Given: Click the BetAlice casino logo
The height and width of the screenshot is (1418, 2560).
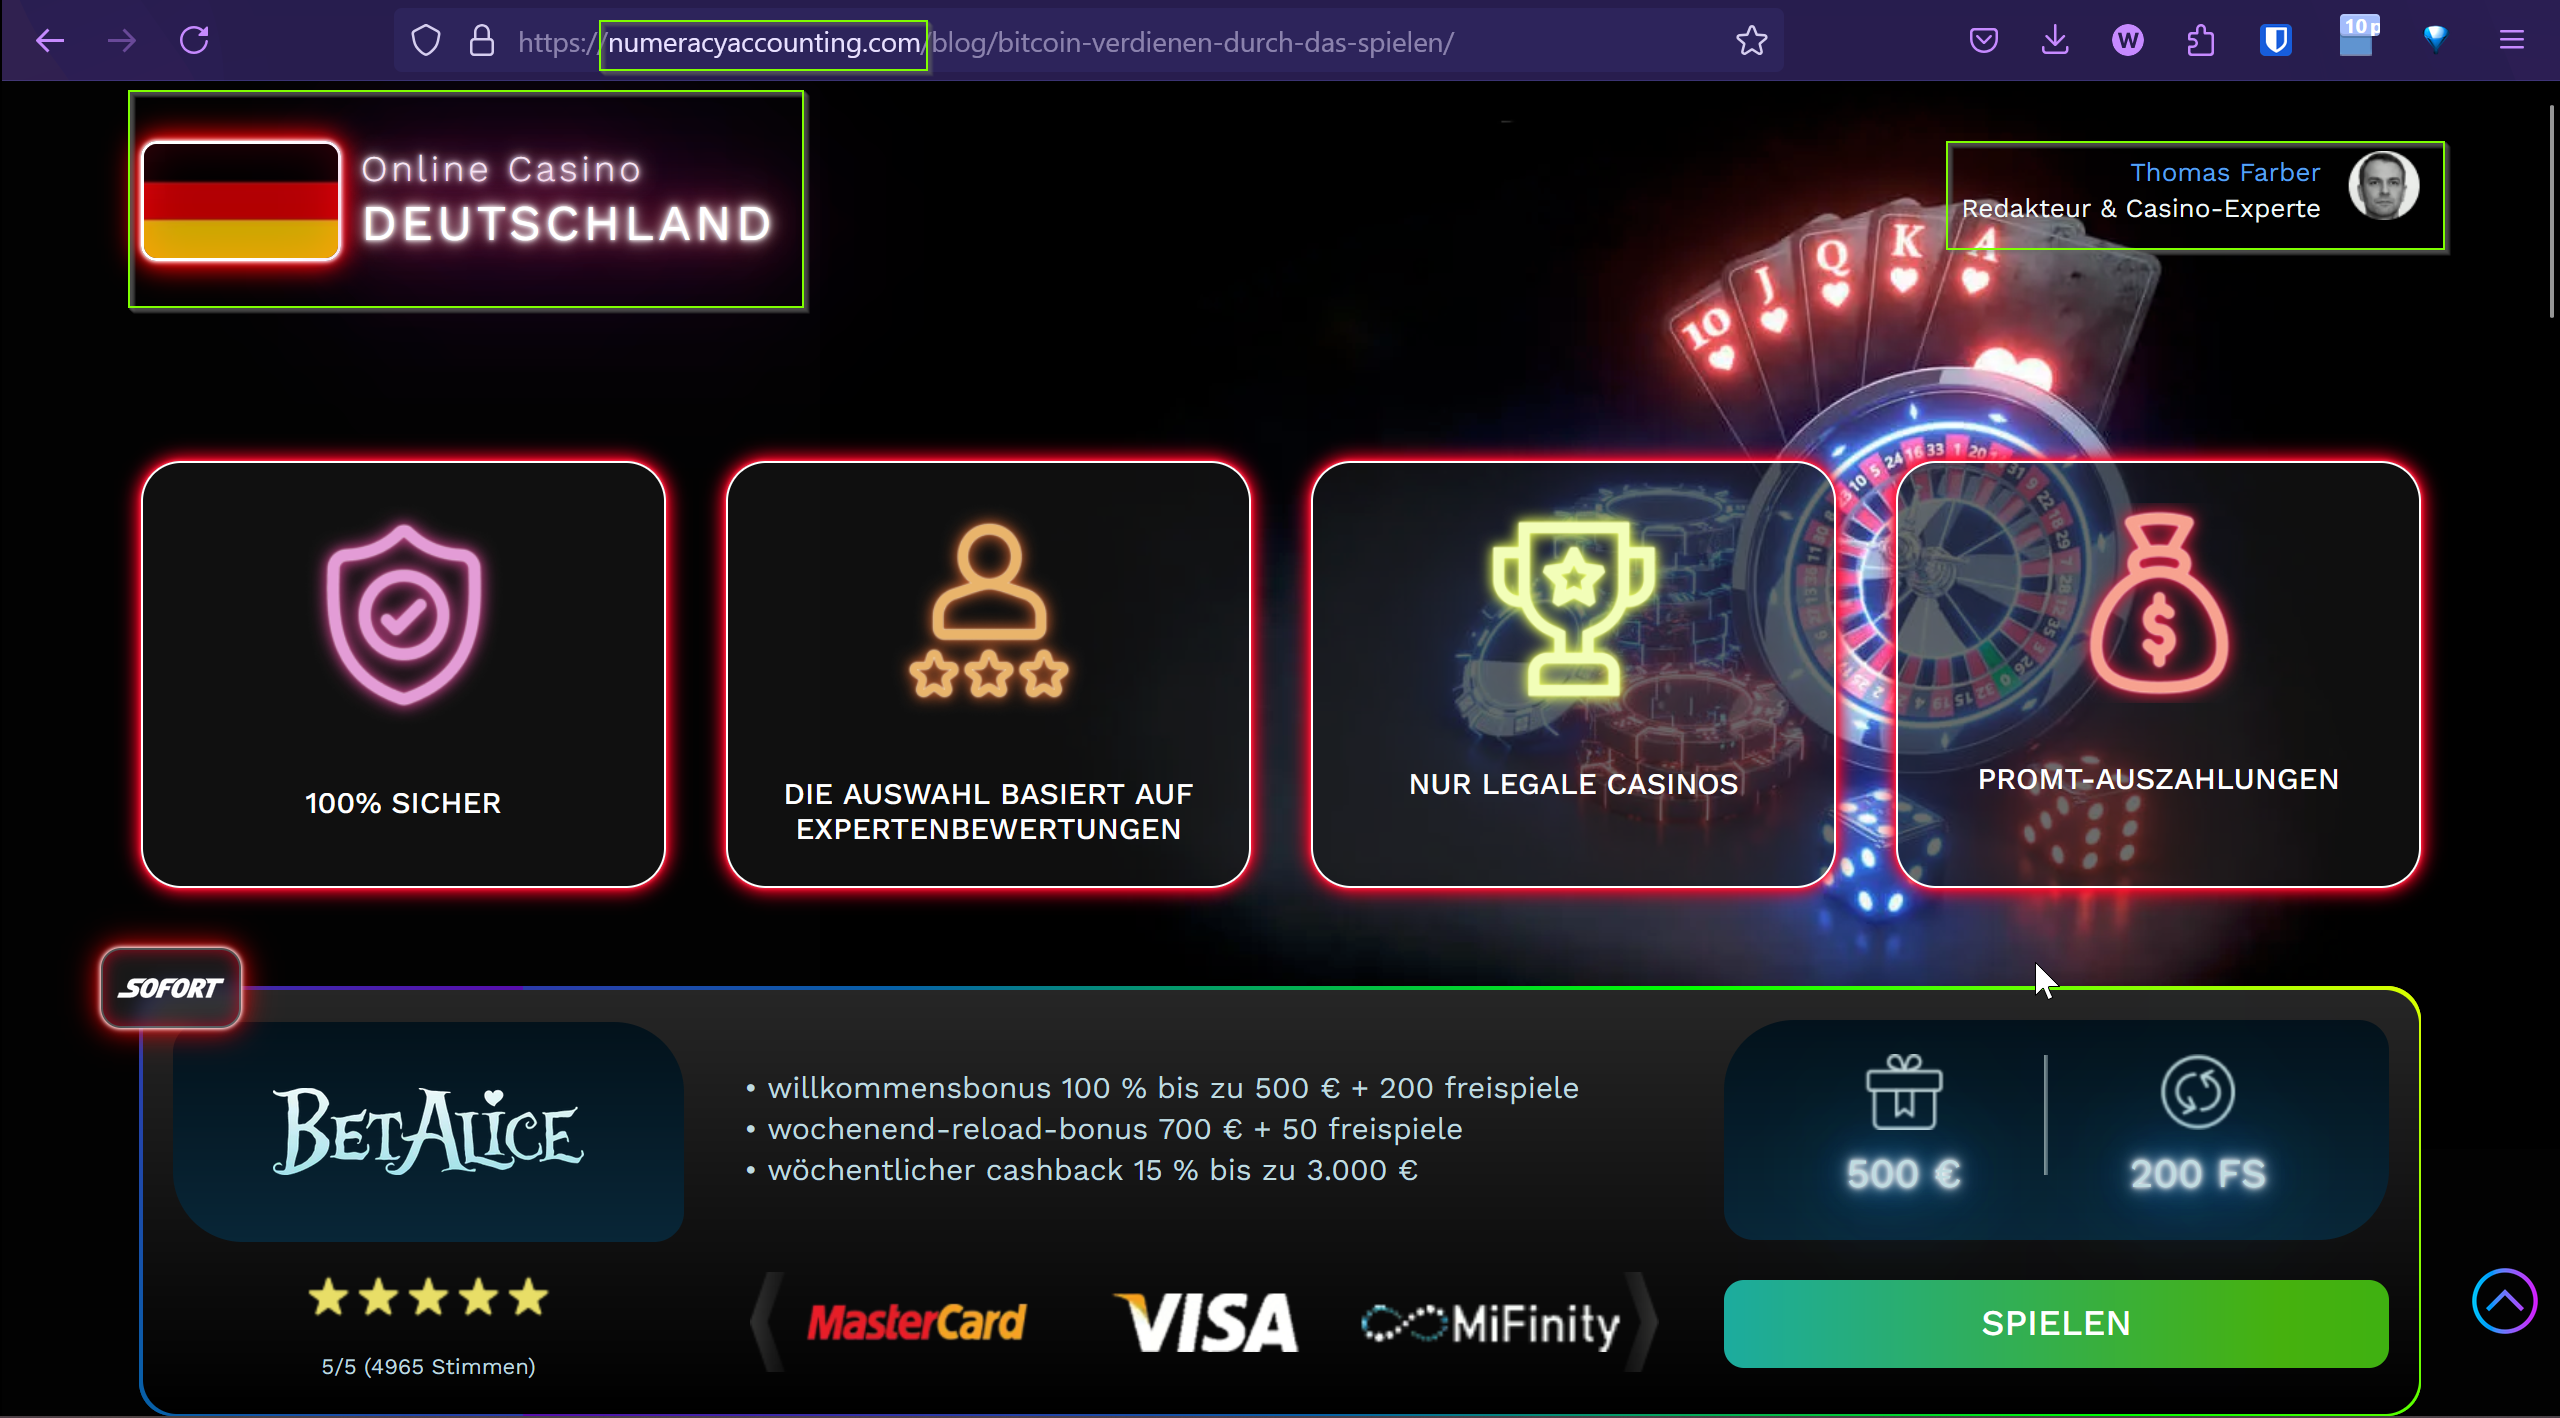Looking at the screenshot, I should 428,1131.
